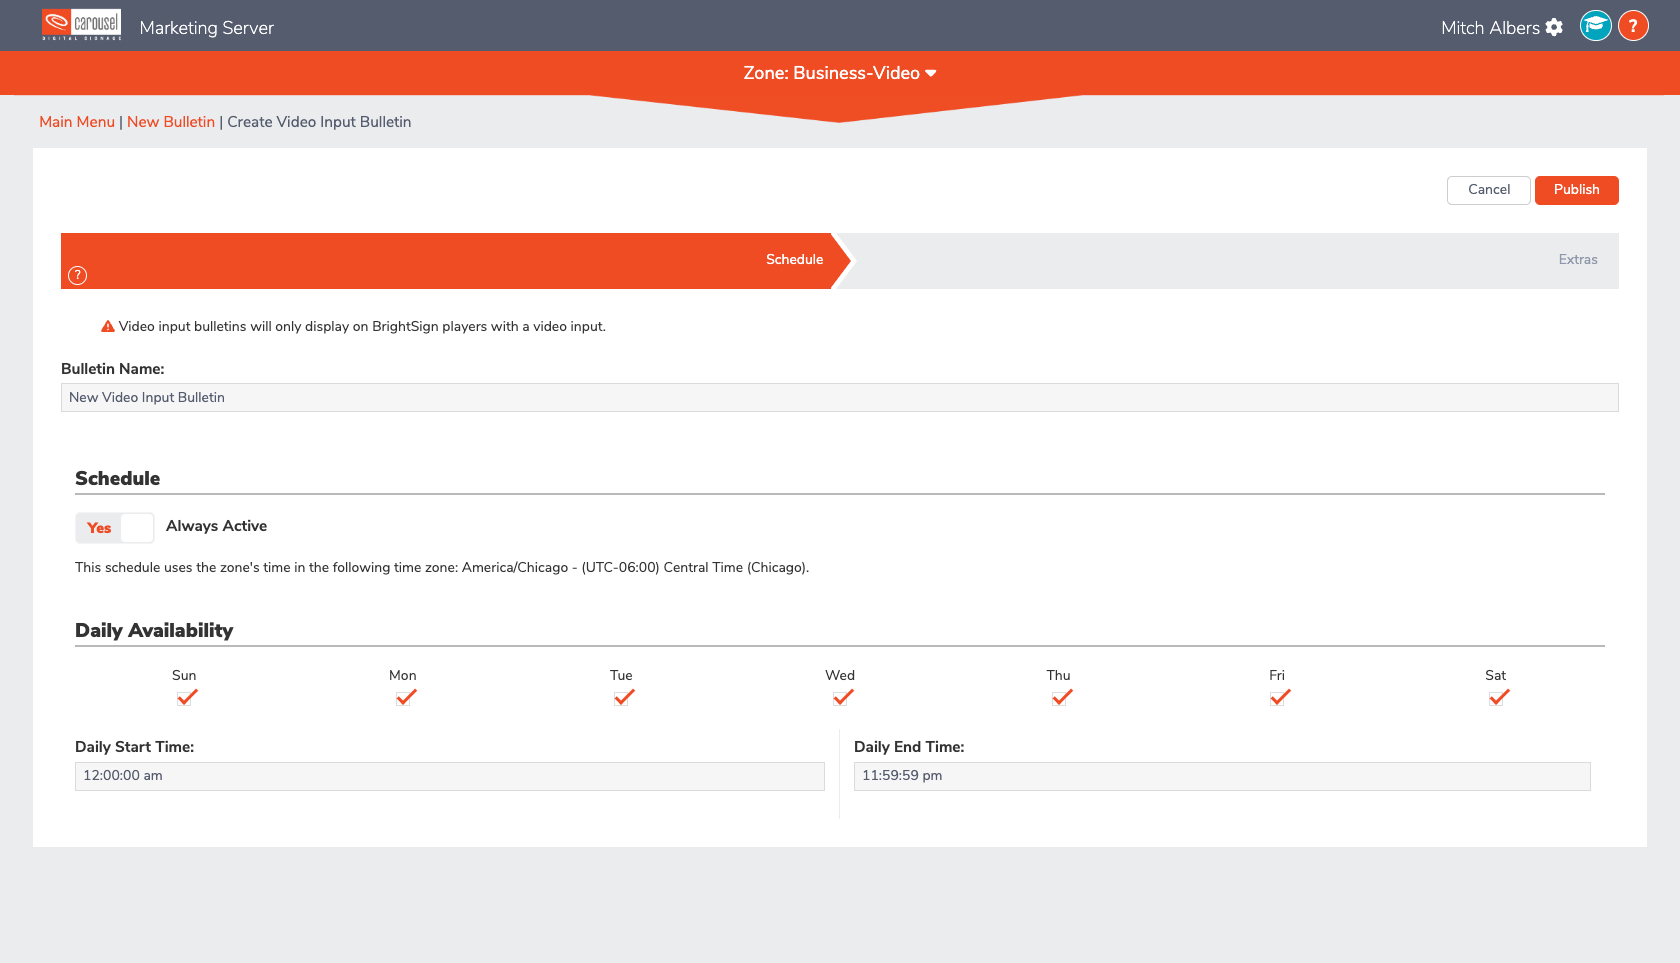Image resolution: width=1680 pixels, height=963 pixels.
Task: Open the graduation cap training icon
Action: (x=1595, y=26)
